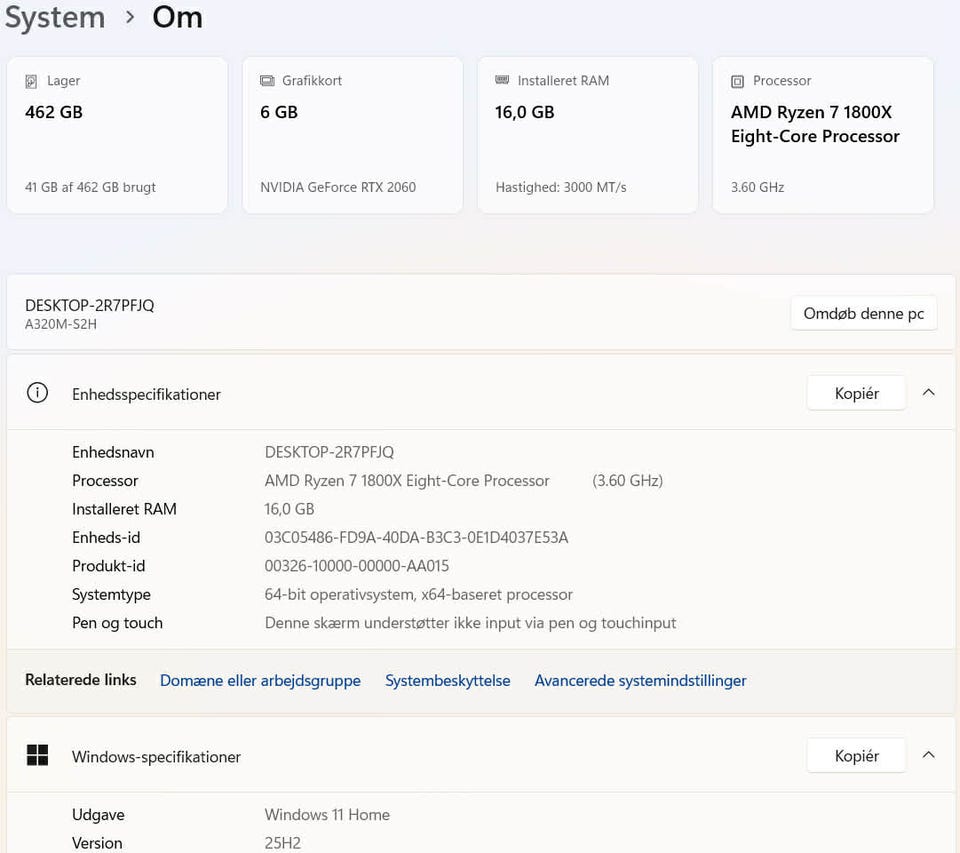Select 'NVIDIA GeForce RTX 2060' text
960x853 pixels.
[x=338, y=187]
